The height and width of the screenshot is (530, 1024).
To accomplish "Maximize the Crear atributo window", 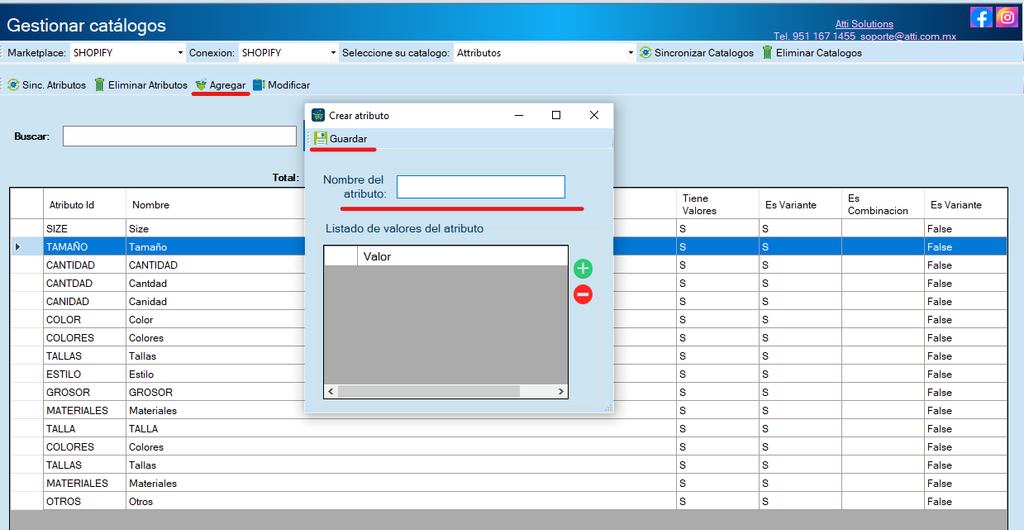I will click(556, 115).
